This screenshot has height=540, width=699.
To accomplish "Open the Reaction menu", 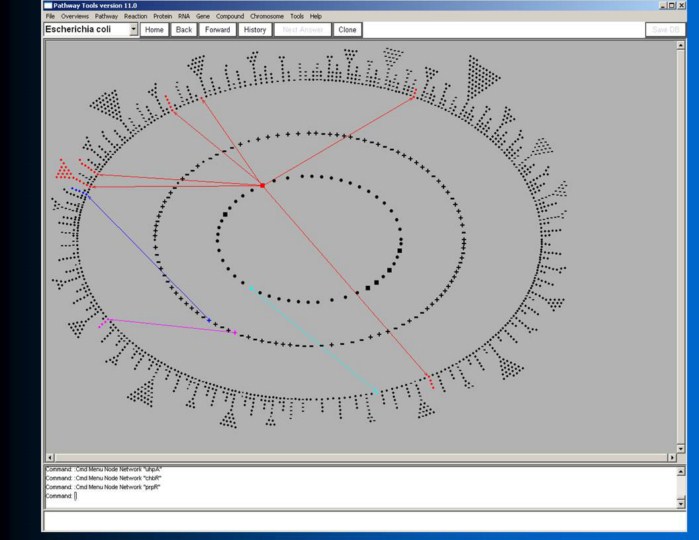I will click(x=135, y=17).
